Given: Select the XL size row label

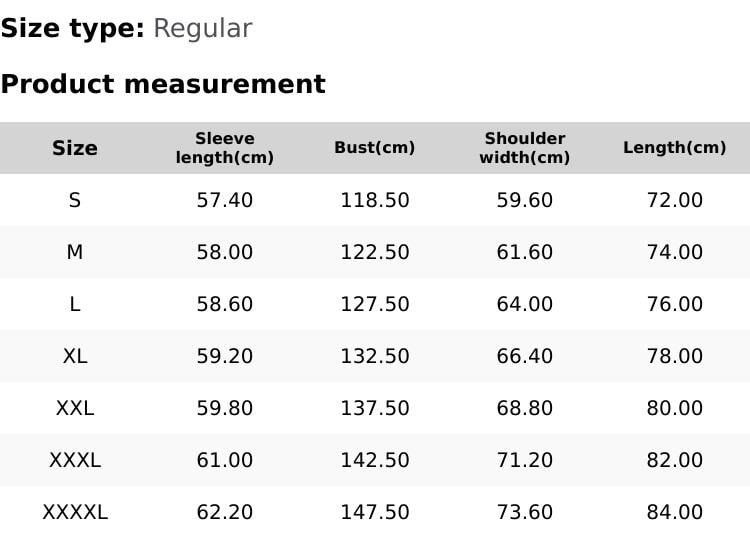Looking at the screenshot, I should point(75,356).
